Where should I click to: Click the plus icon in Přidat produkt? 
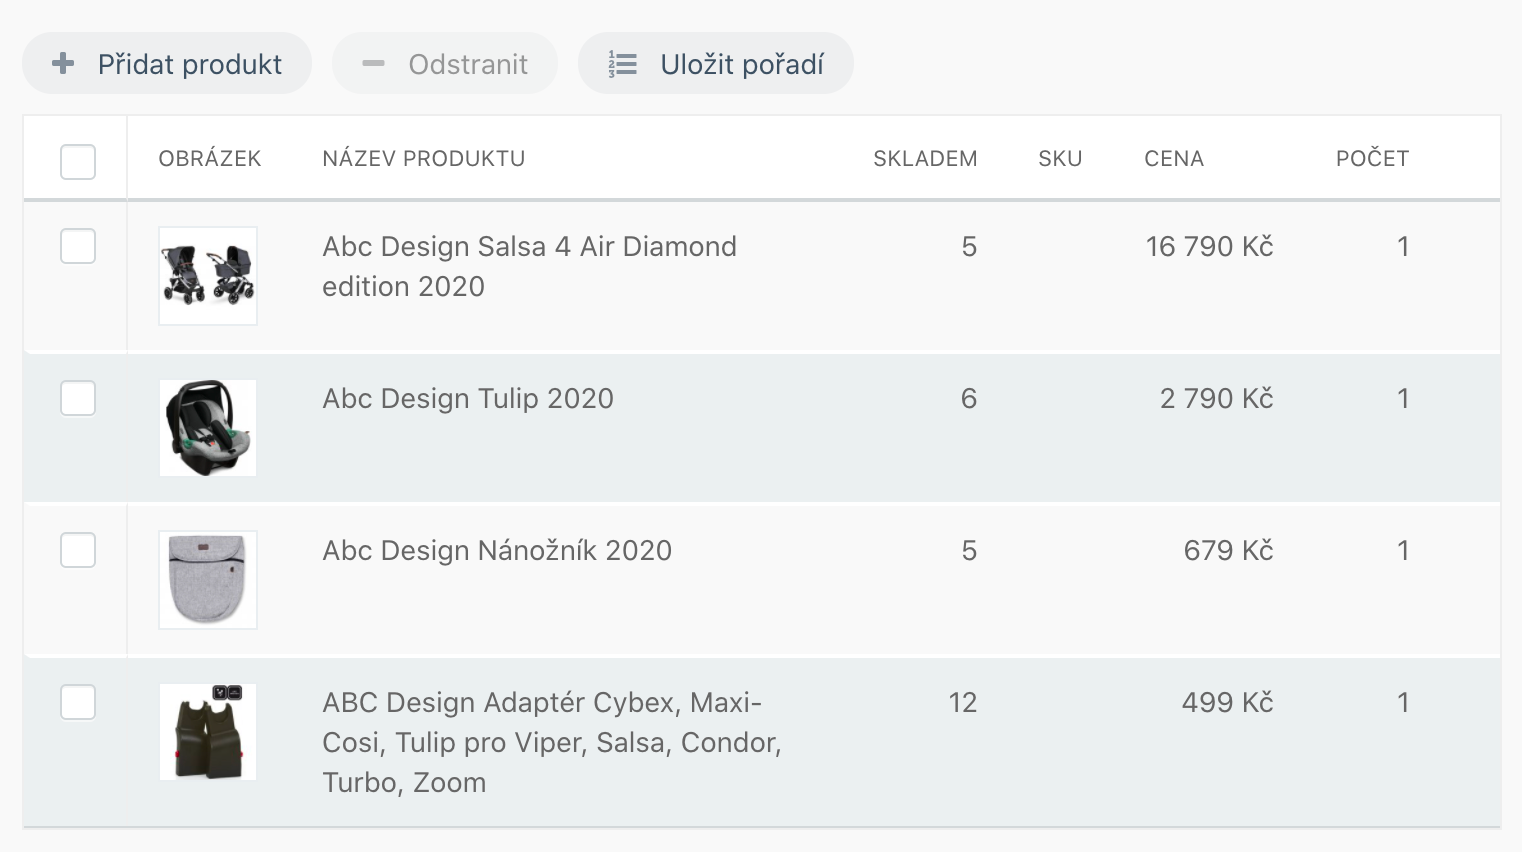point(63,64)
